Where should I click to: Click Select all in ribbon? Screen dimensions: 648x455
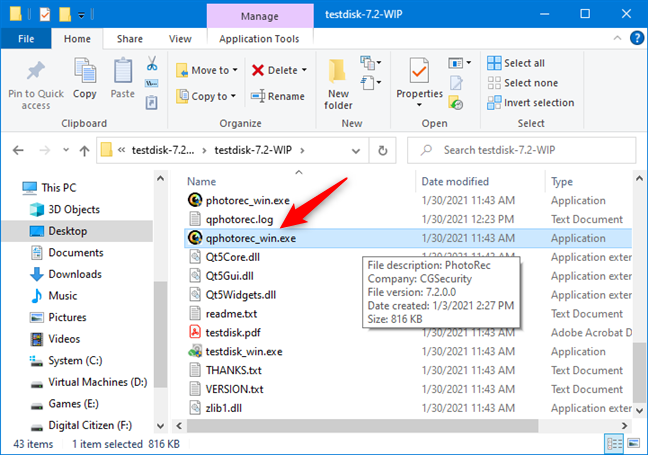[516, 63]
